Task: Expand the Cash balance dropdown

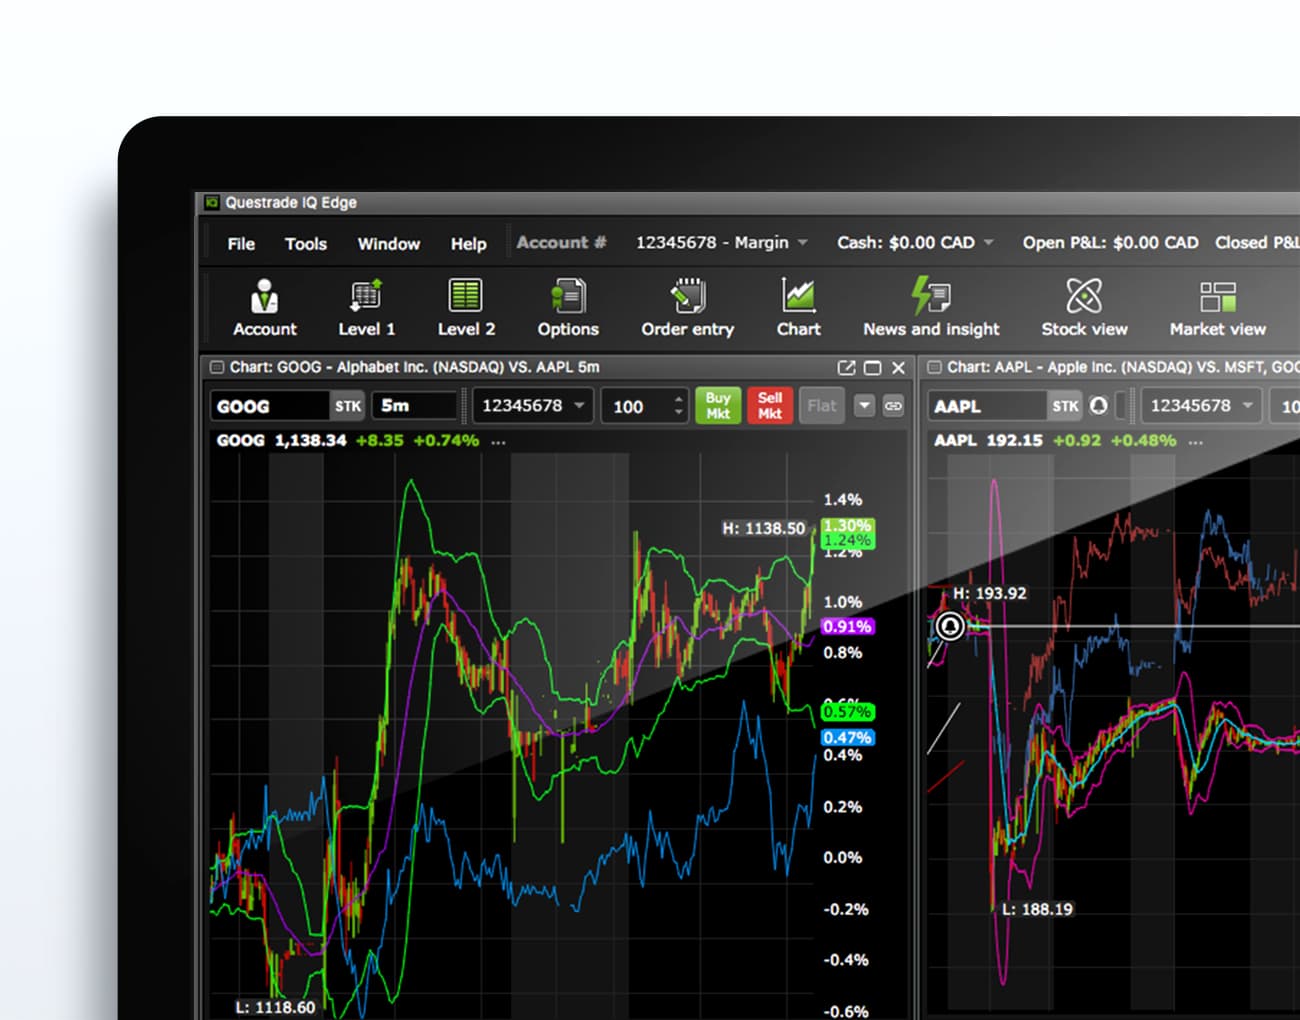Action: point(988,242)
